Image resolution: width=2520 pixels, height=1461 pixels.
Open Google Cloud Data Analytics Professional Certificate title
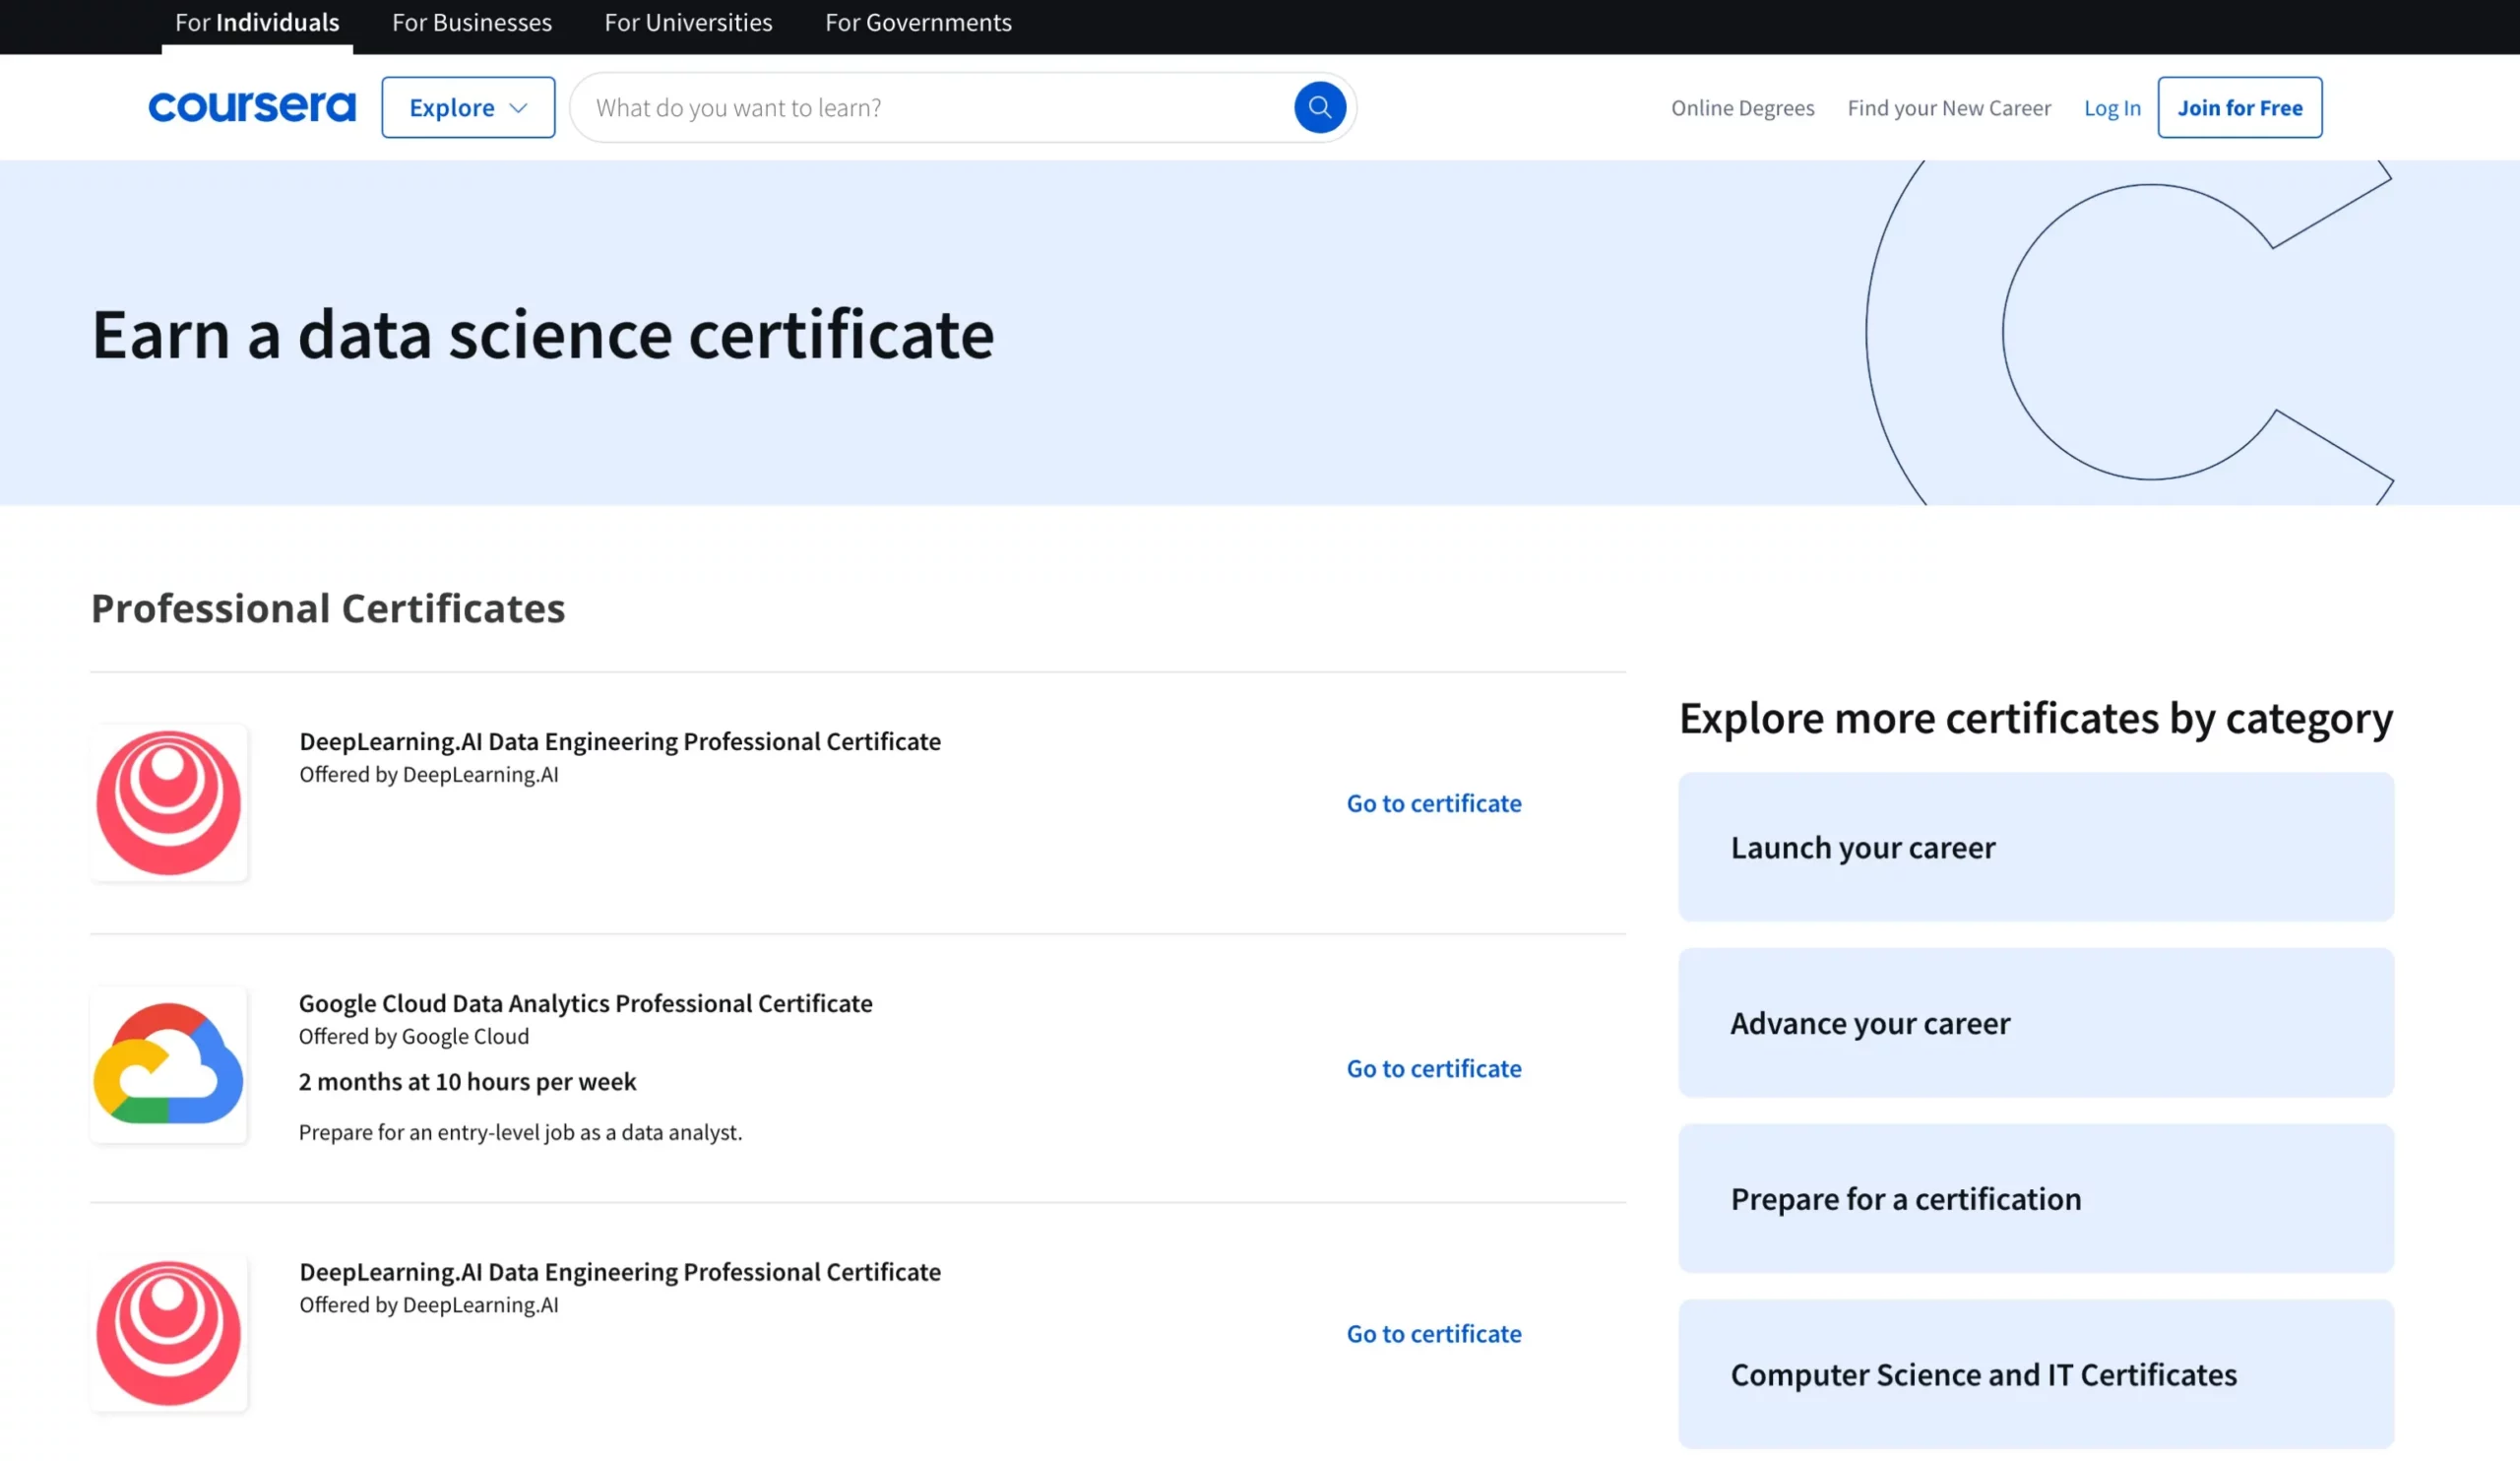coord(586,1003)
